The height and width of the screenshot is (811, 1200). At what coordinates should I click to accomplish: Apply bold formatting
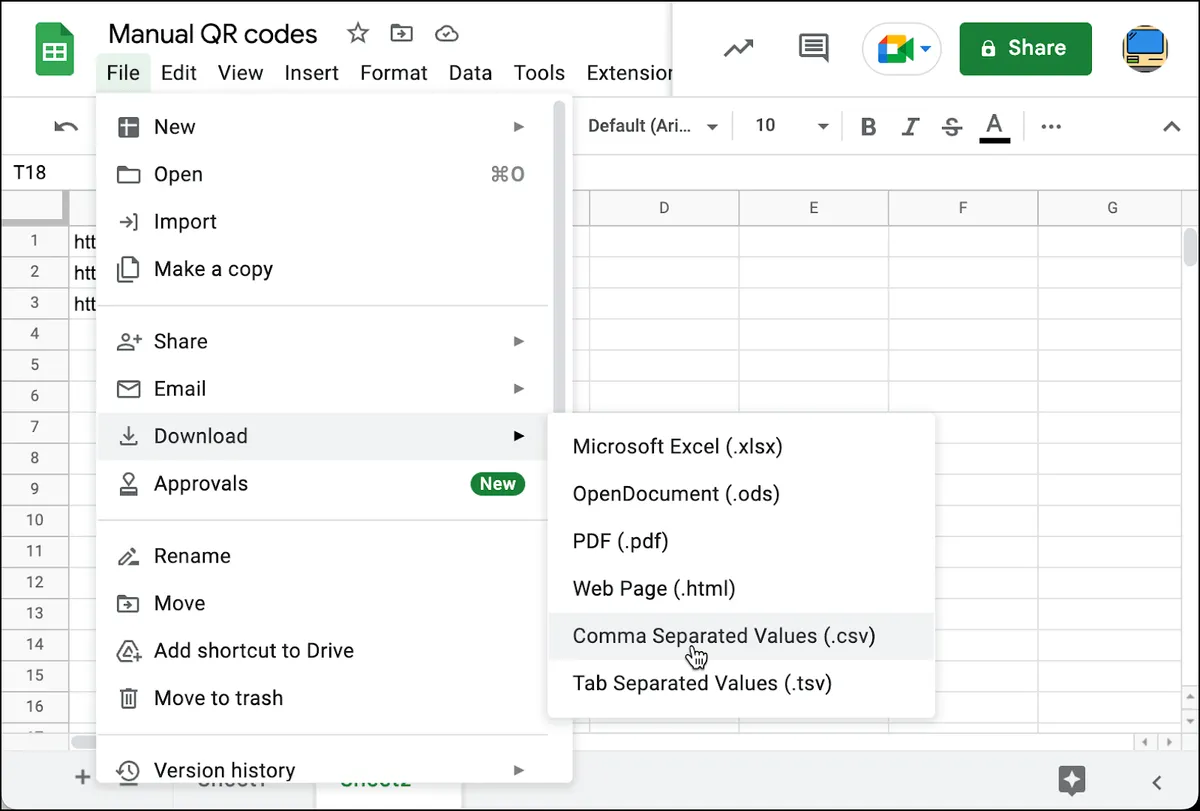[x=868, y=126]
